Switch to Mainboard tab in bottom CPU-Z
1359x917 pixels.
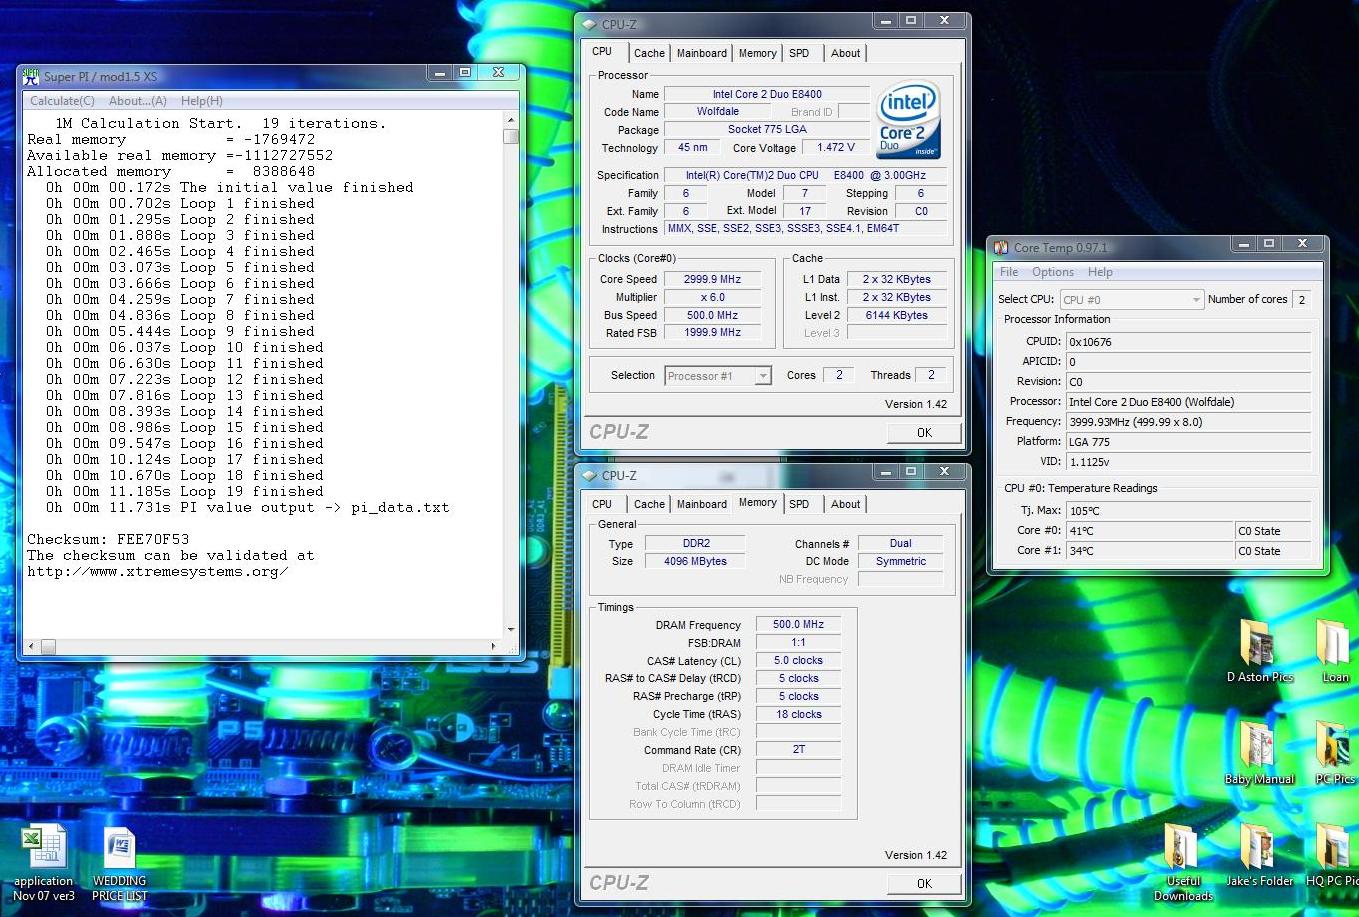point(702,504)
